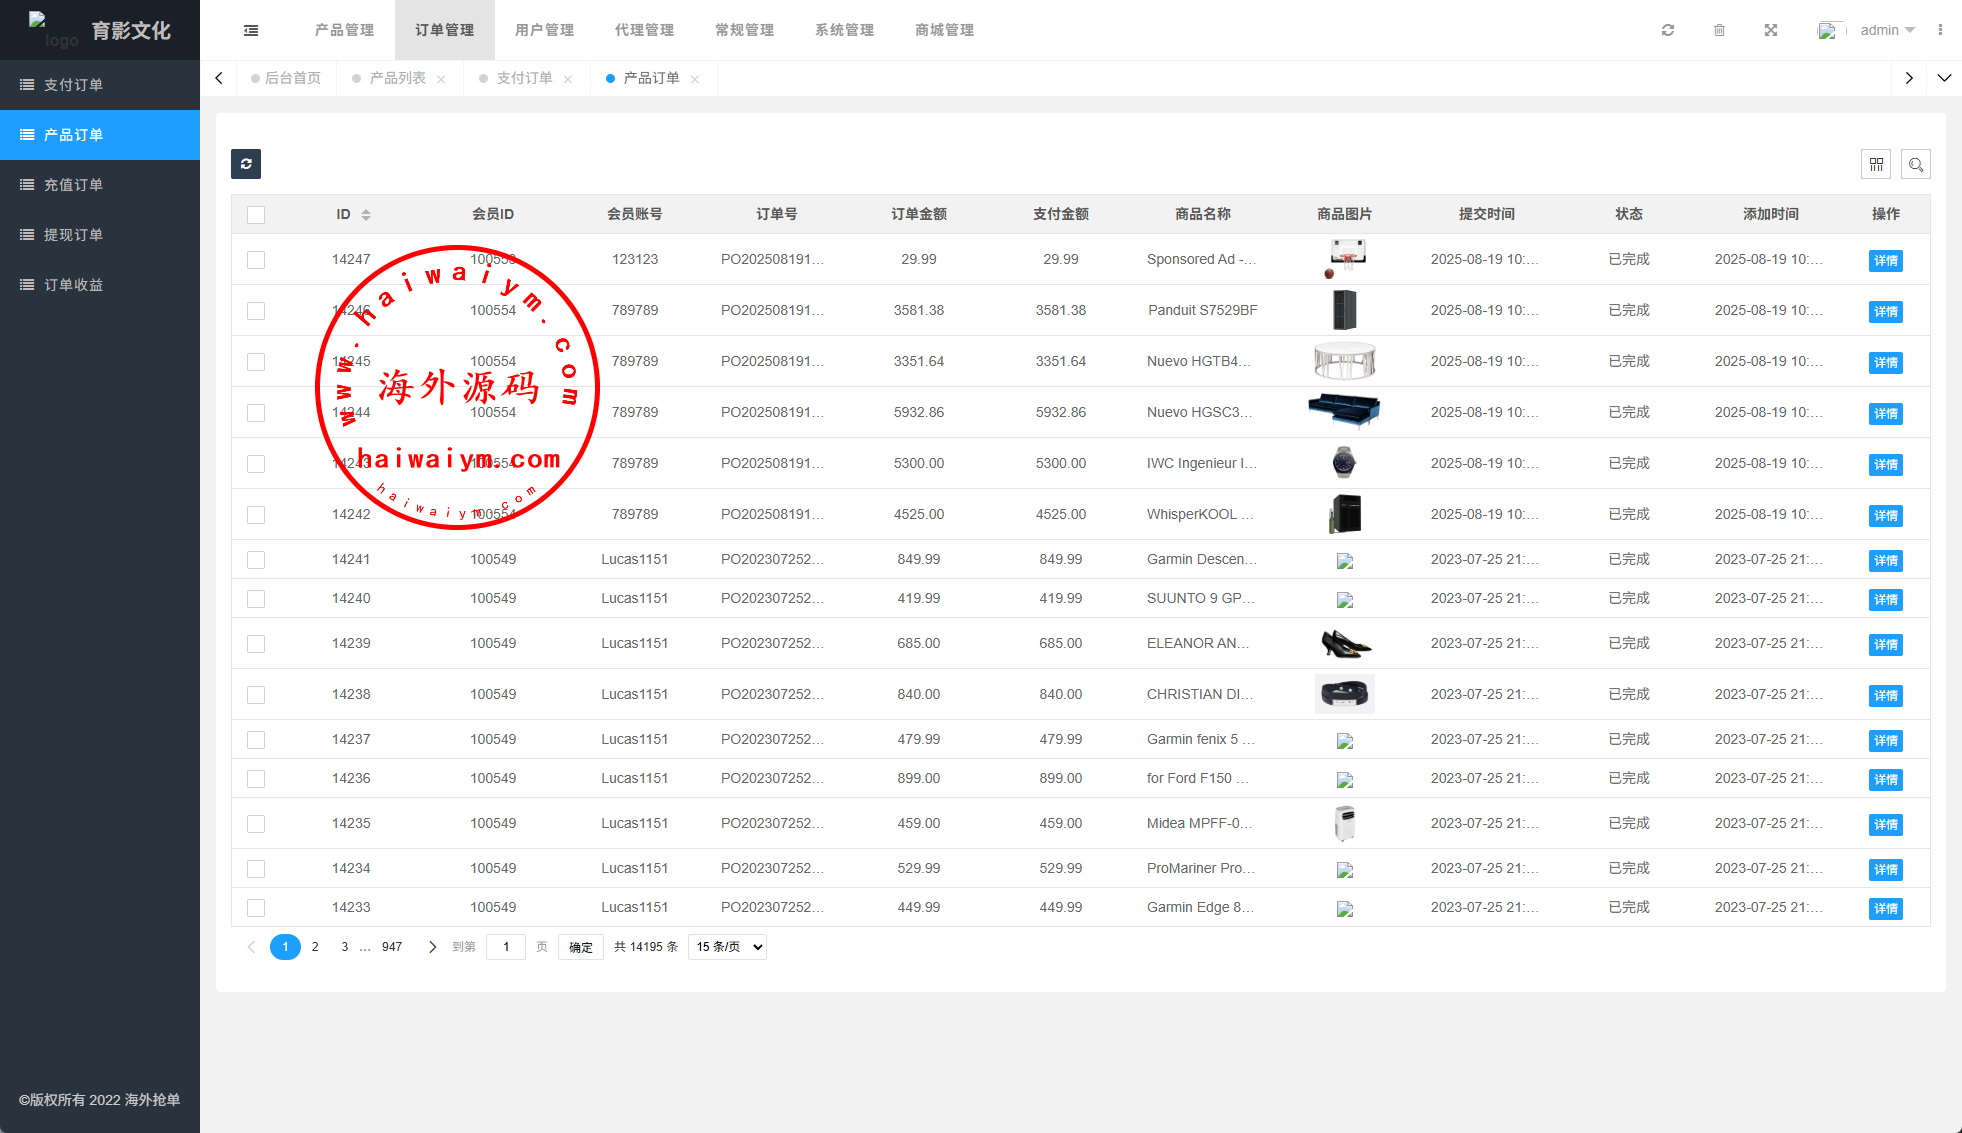Expand the admin user dropdown
The width and height of the screenshot is (1962, 1133).
pos(1887,30)
